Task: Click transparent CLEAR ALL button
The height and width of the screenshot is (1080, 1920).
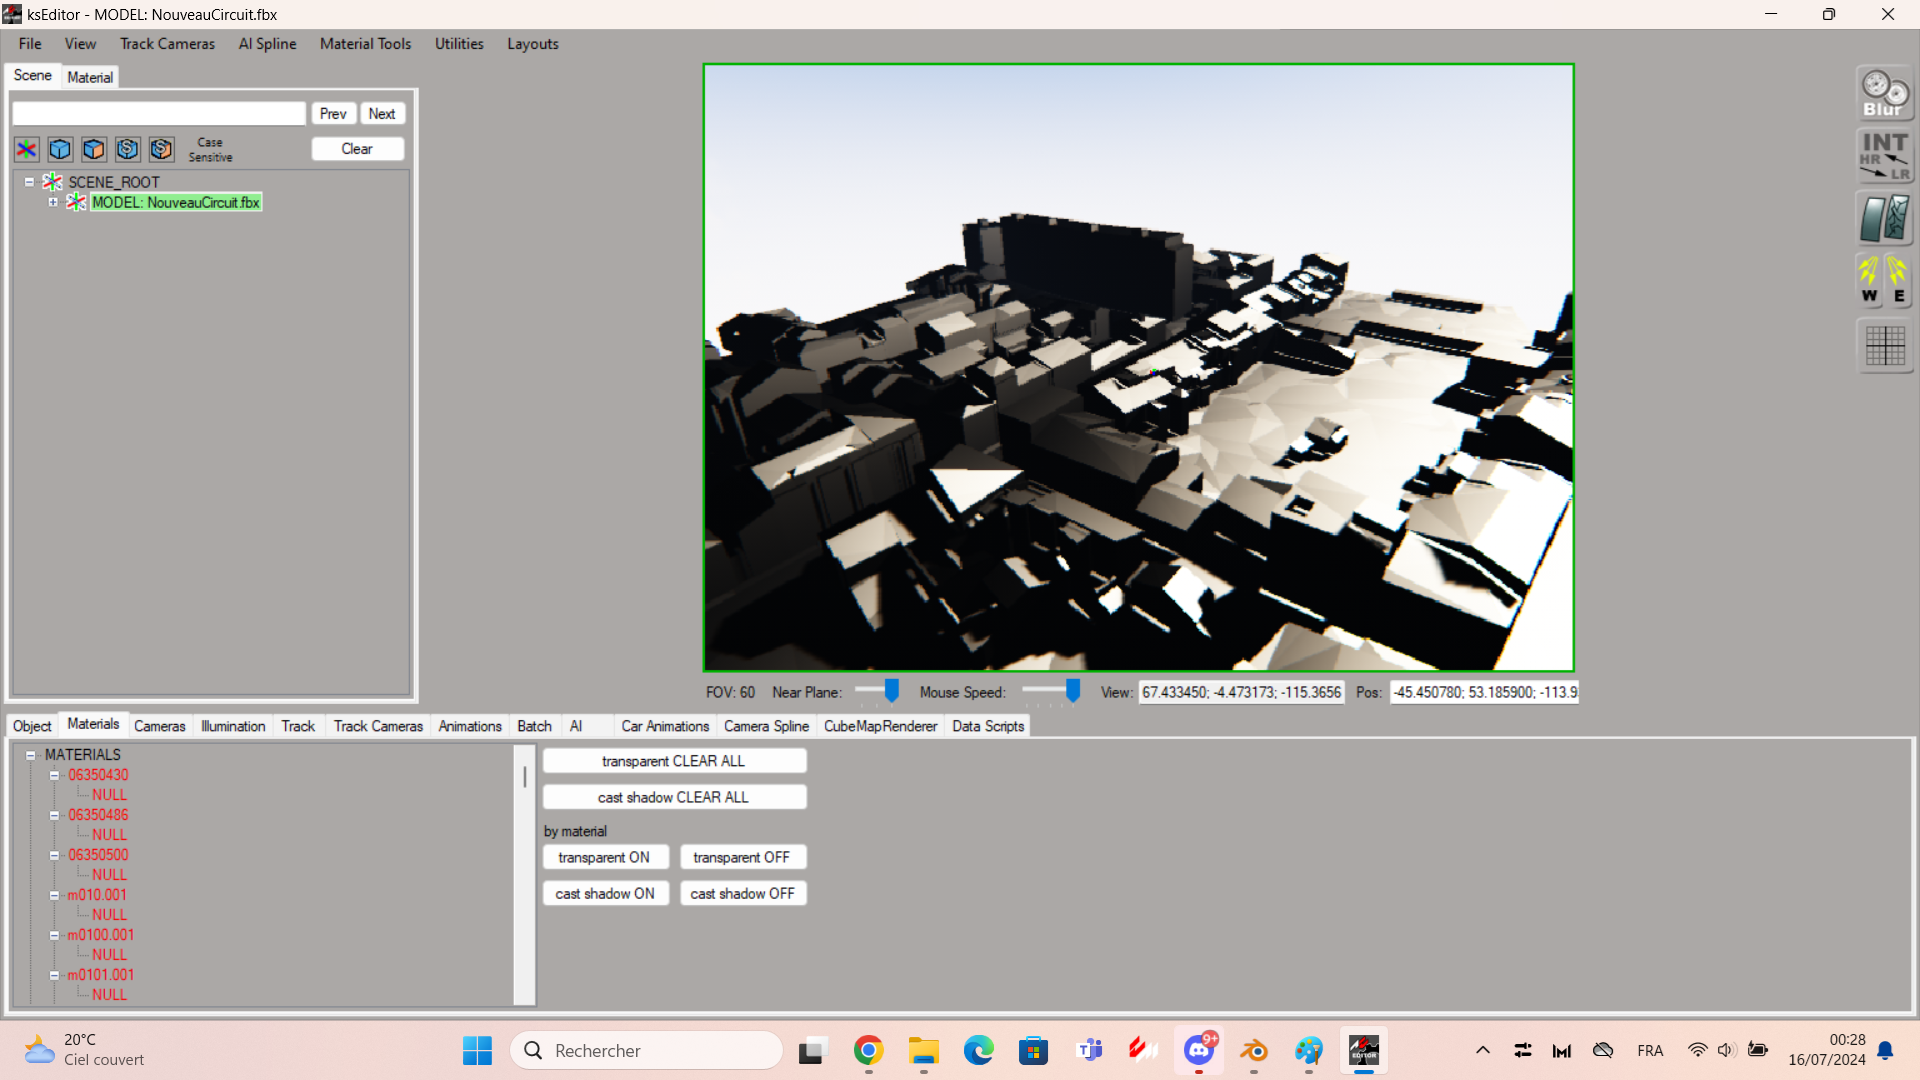Action: (x=674, y=761)
